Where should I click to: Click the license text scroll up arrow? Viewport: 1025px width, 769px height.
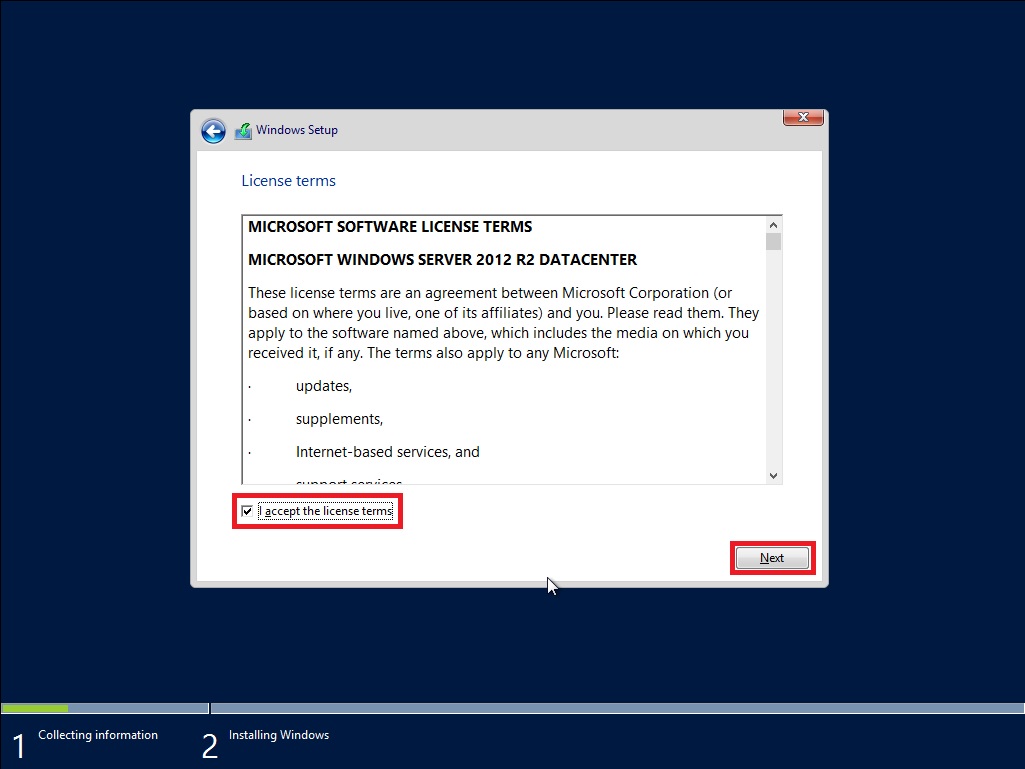[773, 225]
